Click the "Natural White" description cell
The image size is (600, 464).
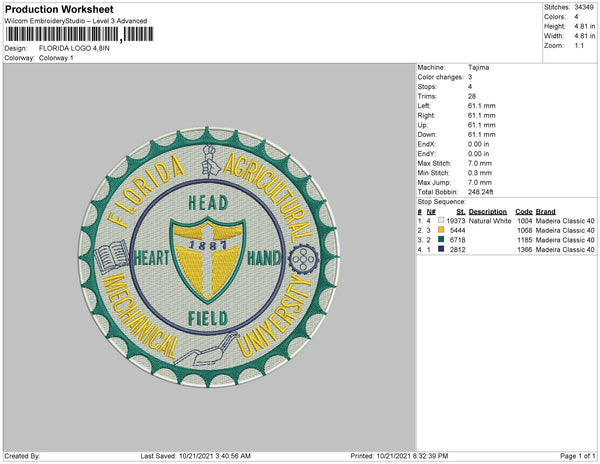pos(490,221)
